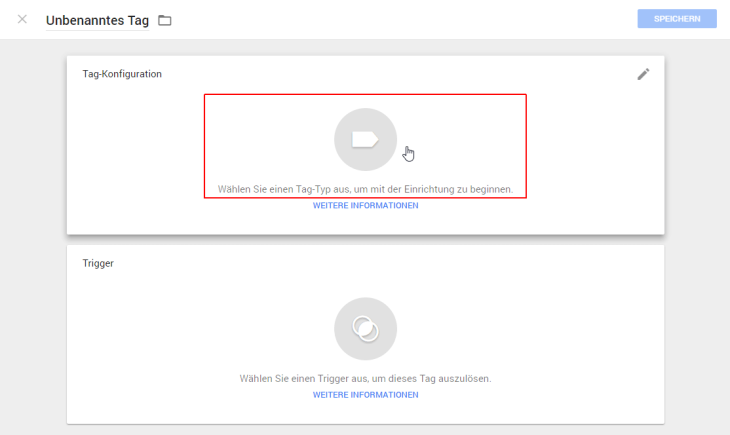
Task: Click the text Wählen Sie einen Tag-Typ aus
Action: click(x=365, y=189)
